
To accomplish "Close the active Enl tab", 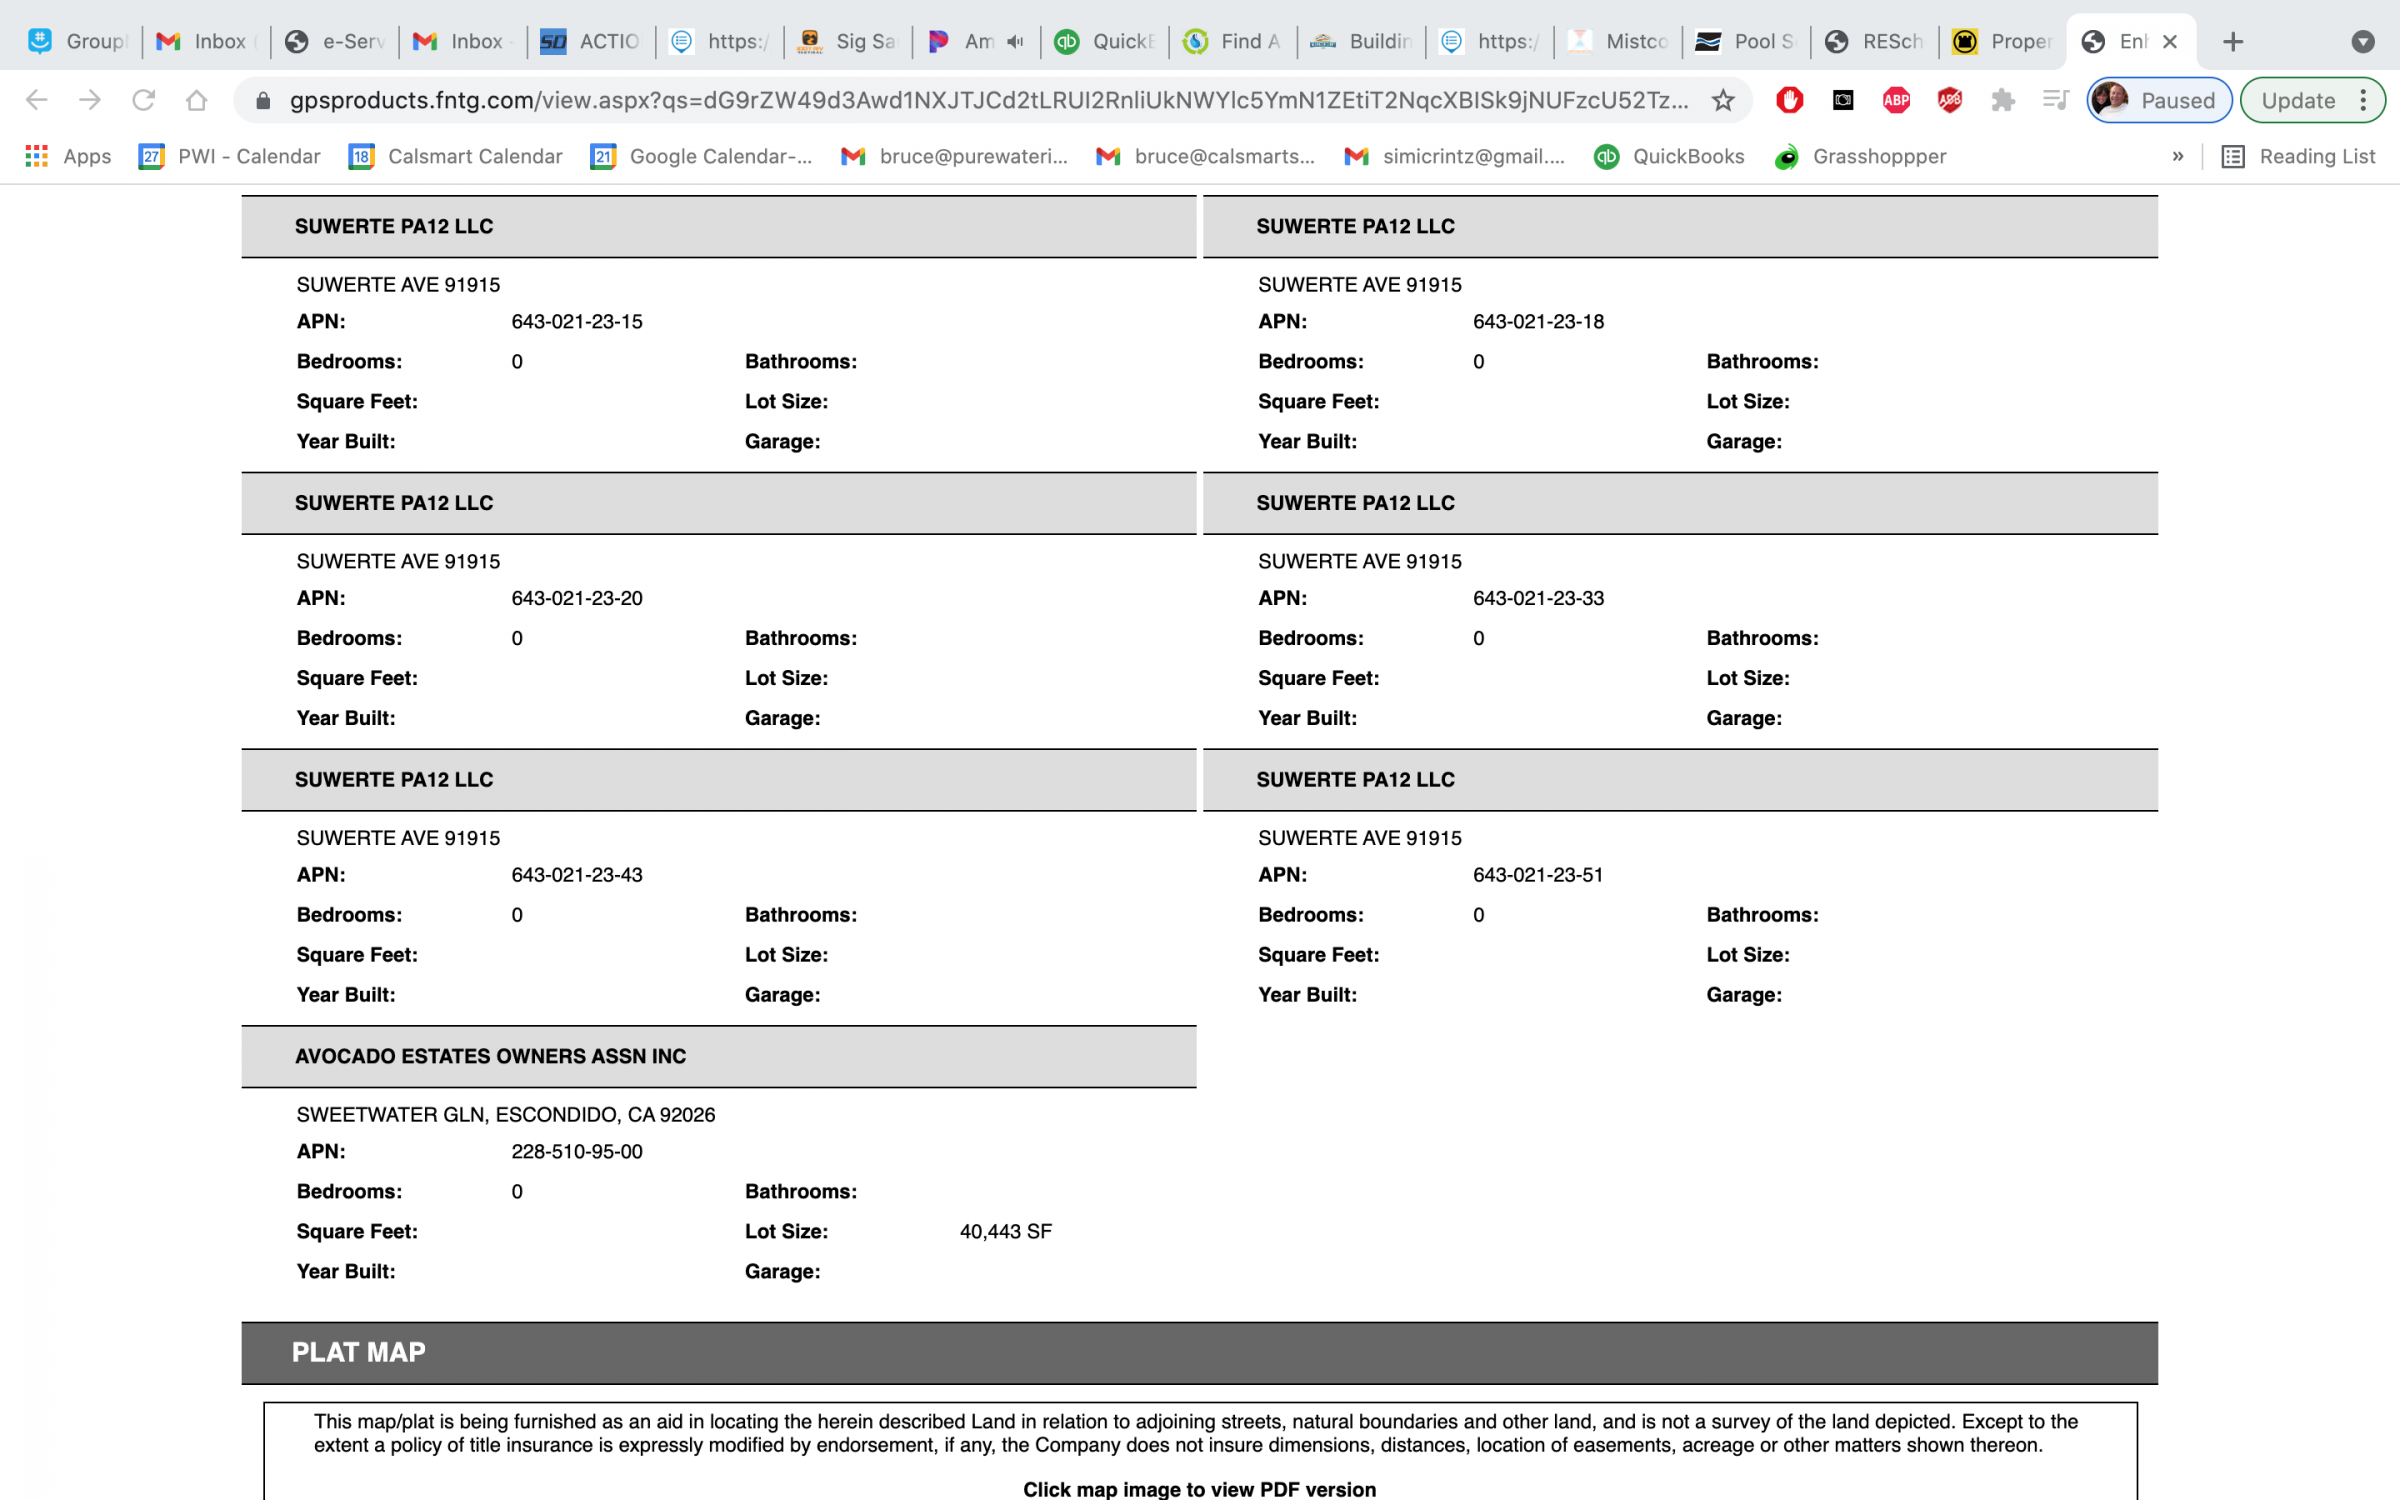I will [2169, 41].
